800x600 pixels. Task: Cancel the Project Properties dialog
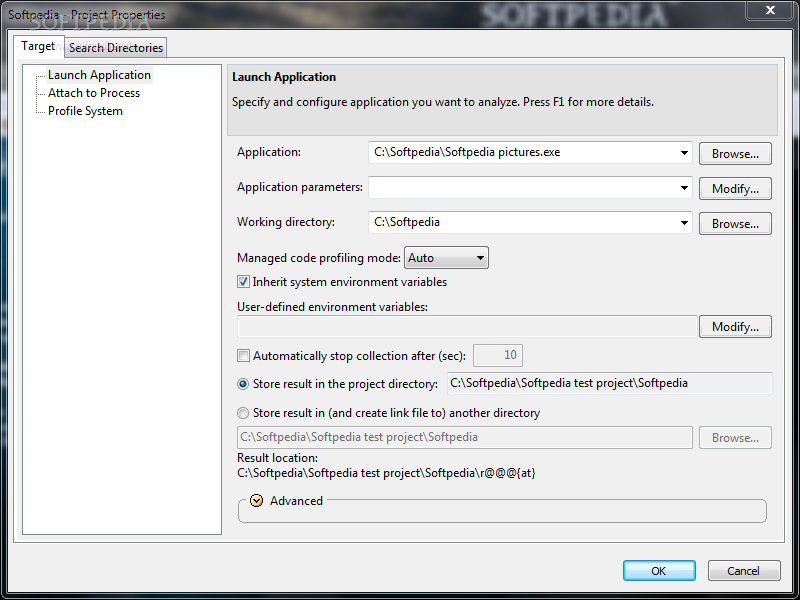(x=744, y=570)
